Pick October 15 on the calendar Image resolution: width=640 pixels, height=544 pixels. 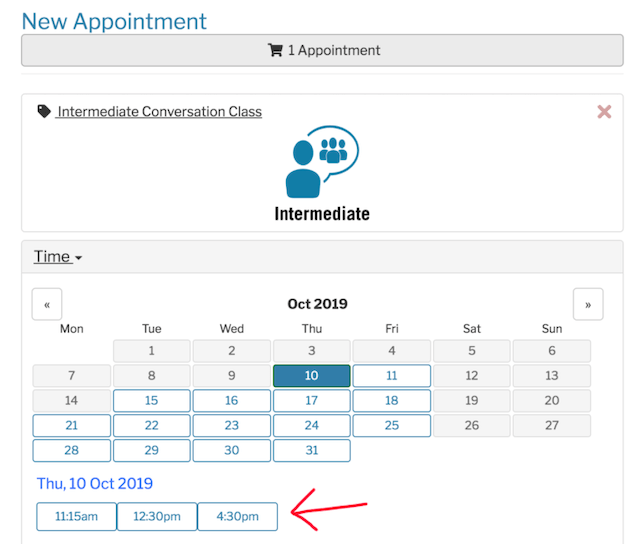(152, 401)
